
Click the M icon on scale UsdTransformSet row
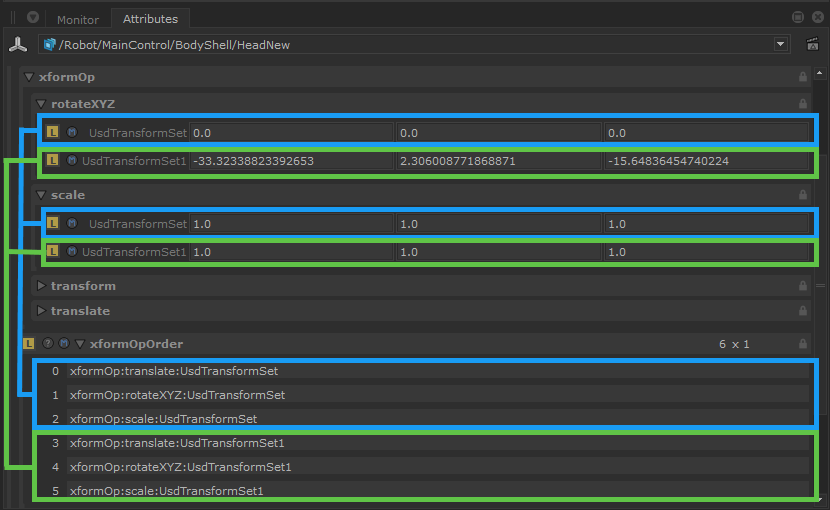[72, 224]
